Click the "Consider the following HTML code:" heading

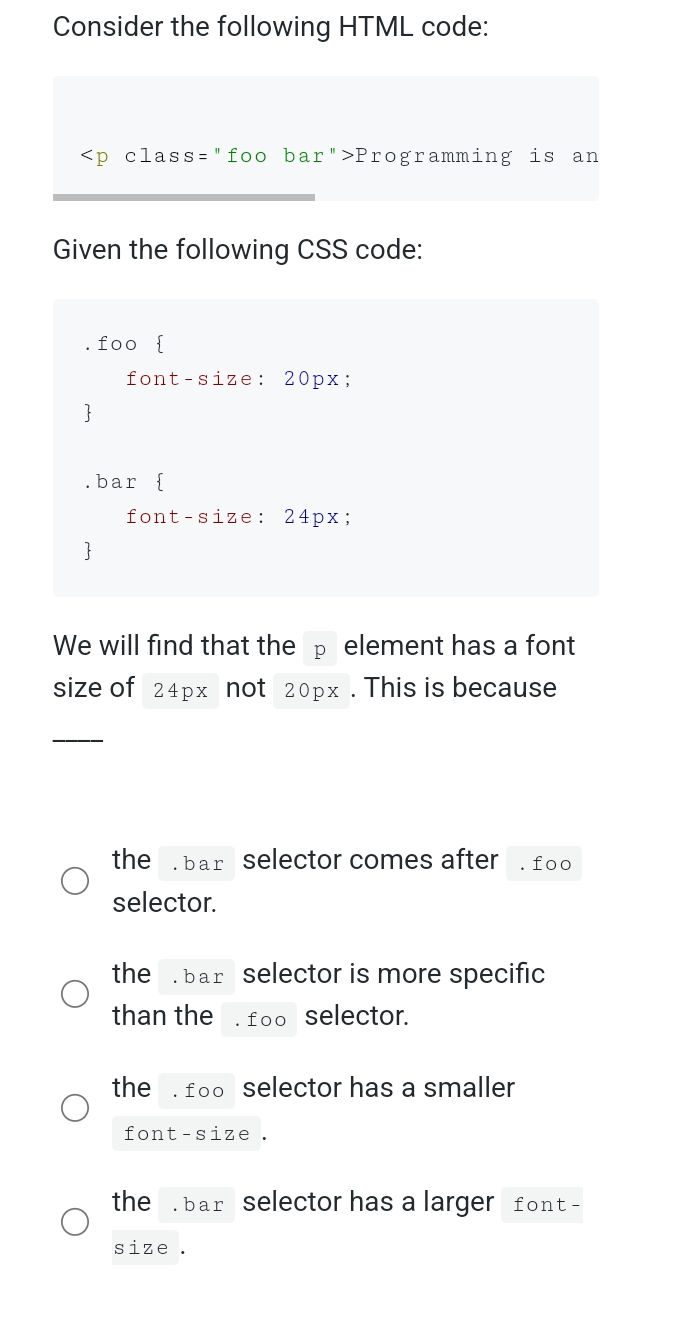click(x=271, y=27)
